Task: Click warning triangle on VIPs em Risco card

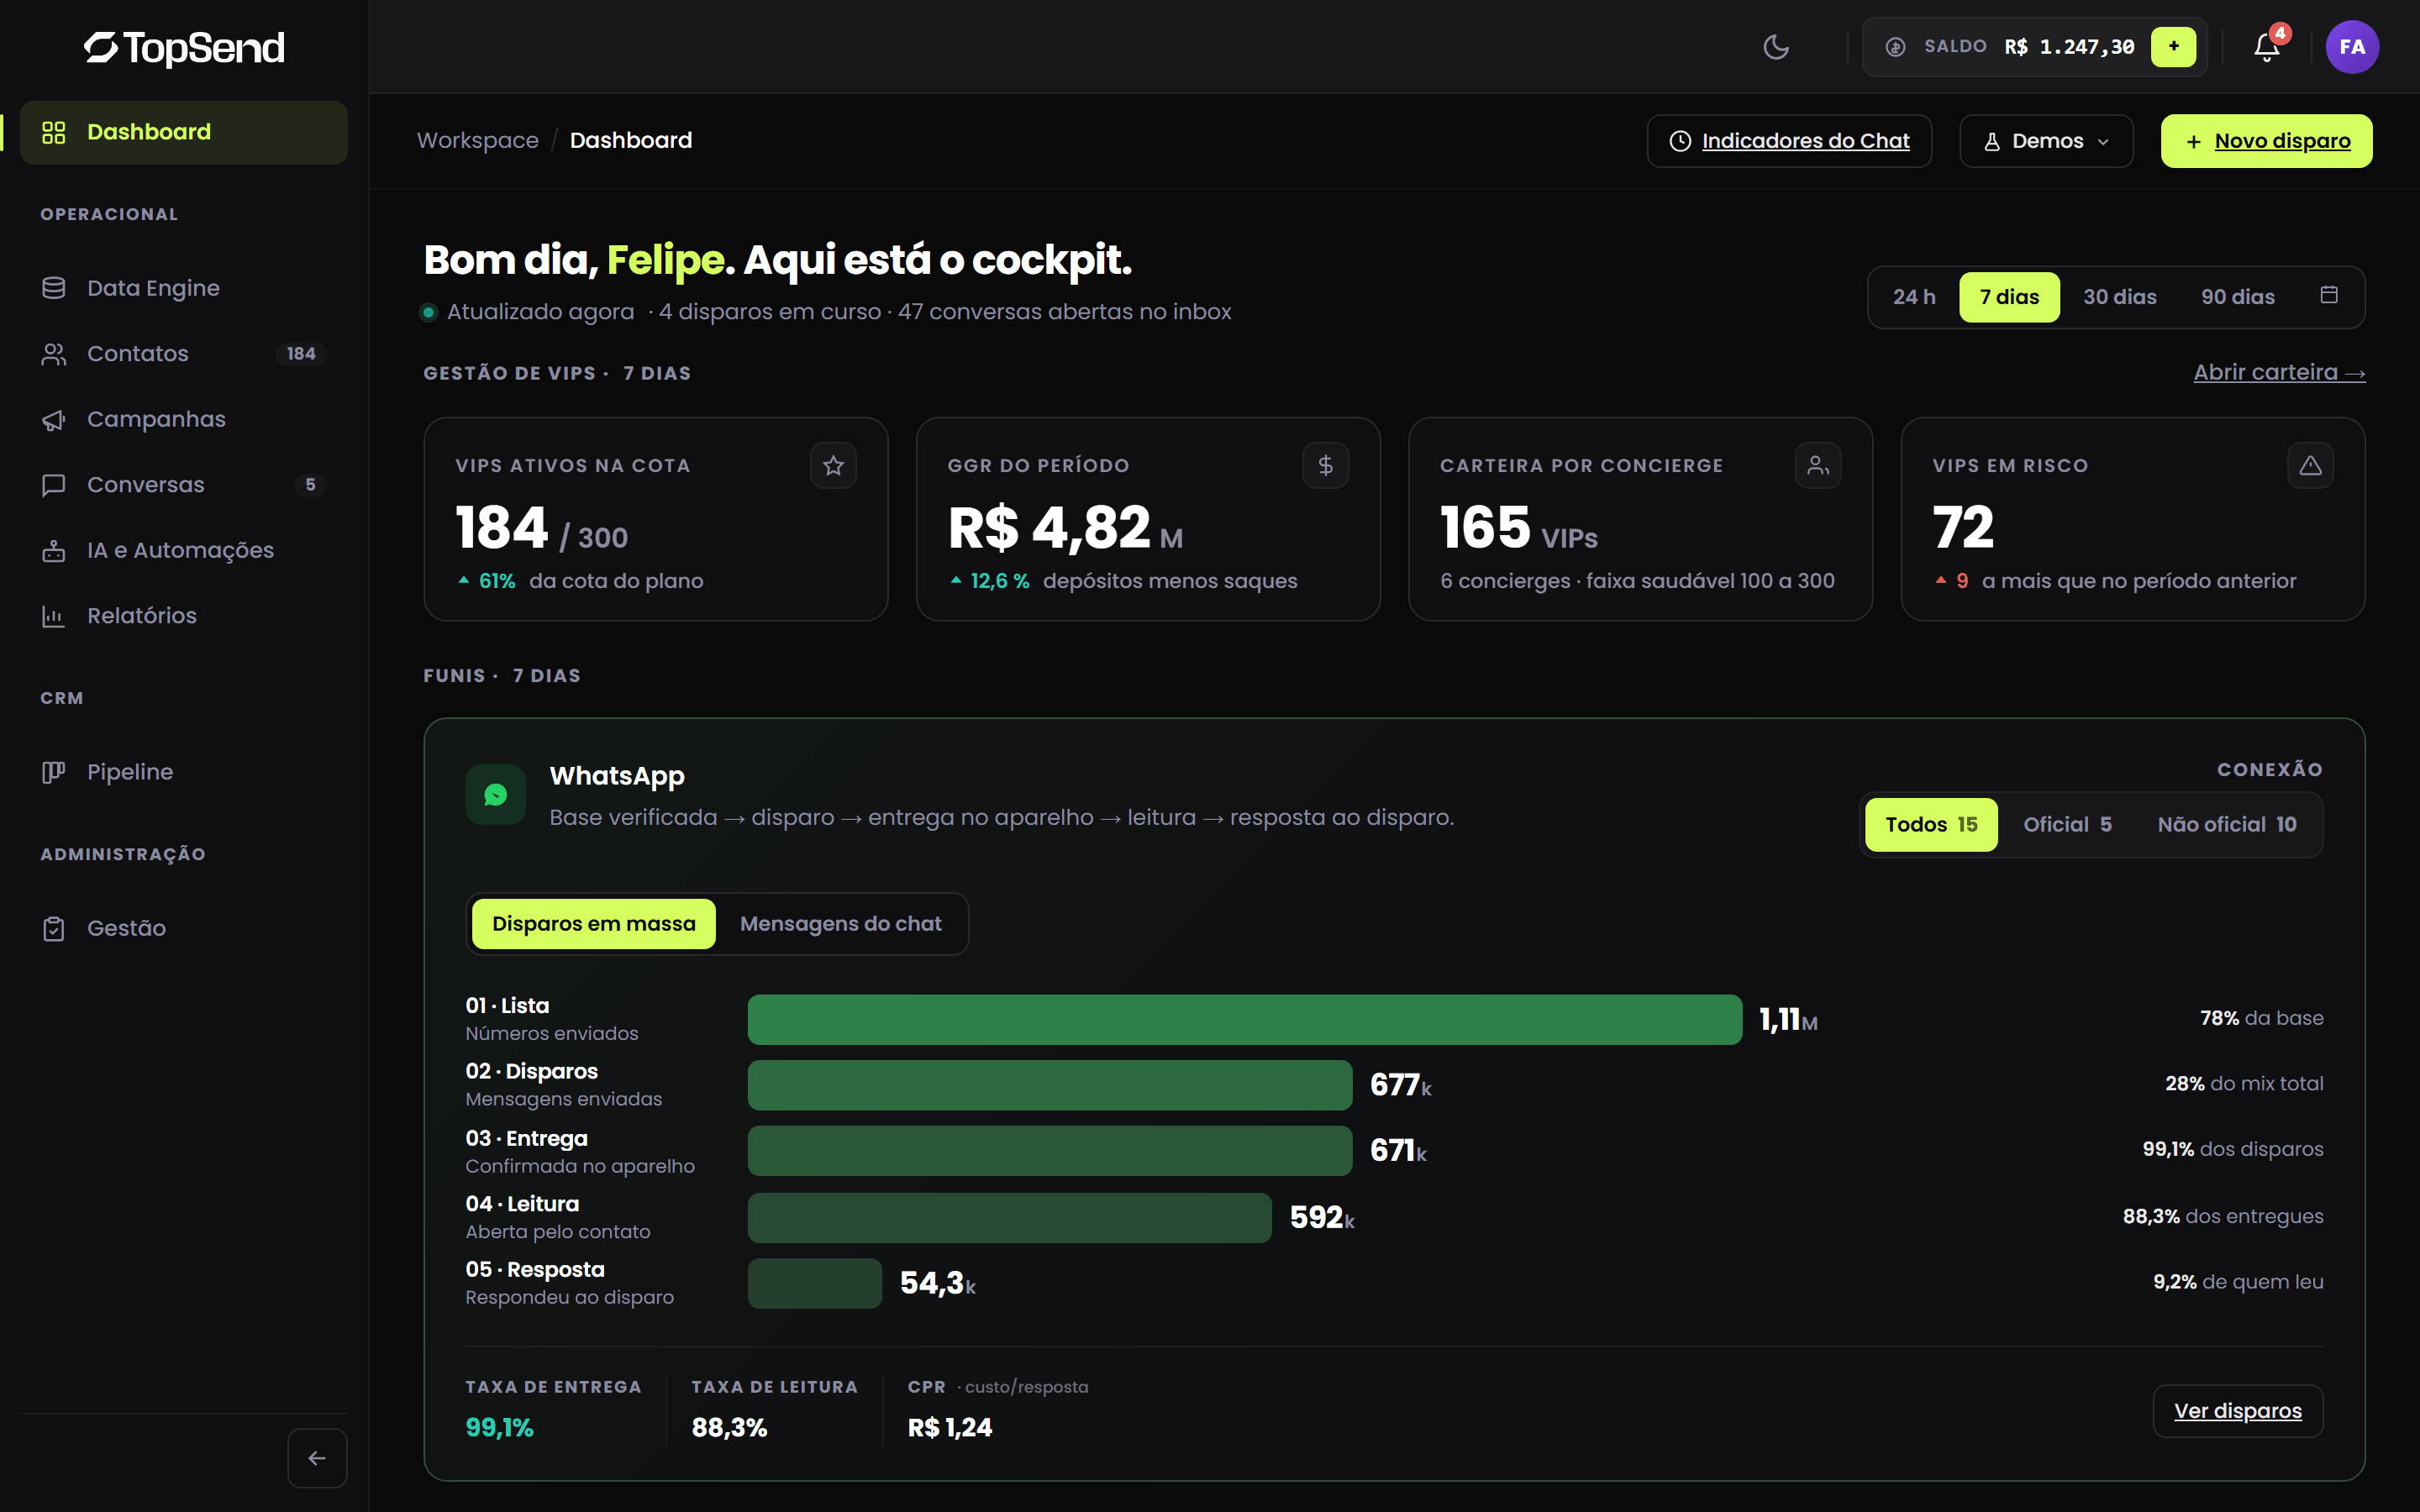Action: [x=2311, y=465]
